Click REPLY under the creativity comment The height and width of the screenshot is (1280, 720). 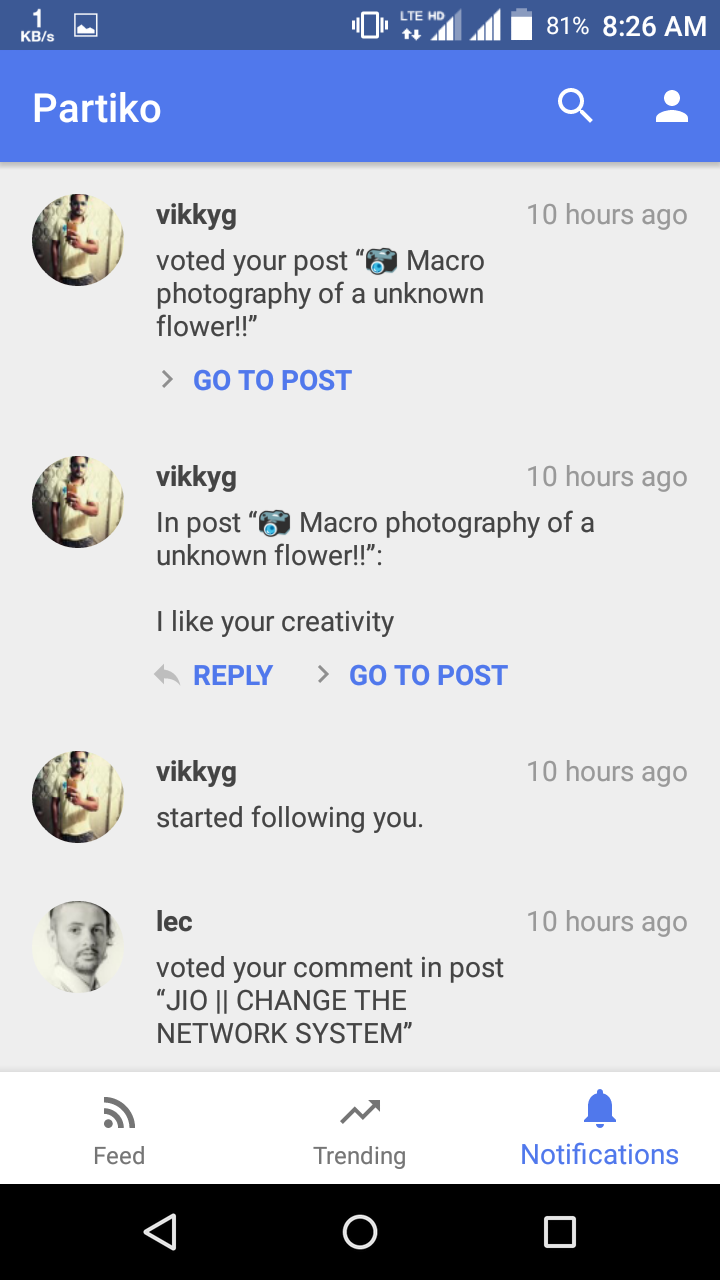[233, 676]
